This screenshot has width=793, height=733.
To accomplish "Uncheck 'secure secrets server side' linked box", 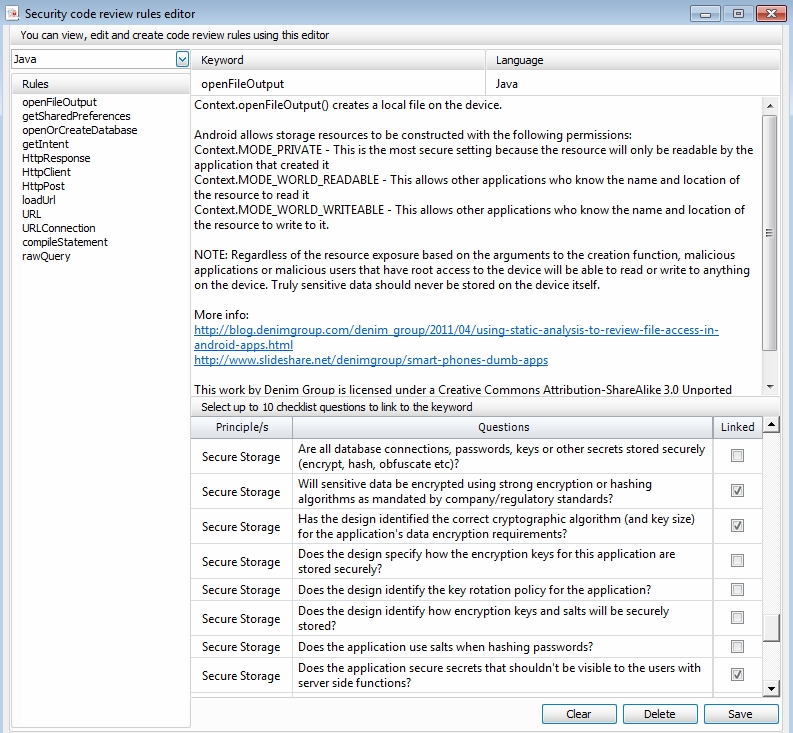I will tap(737, 675).
